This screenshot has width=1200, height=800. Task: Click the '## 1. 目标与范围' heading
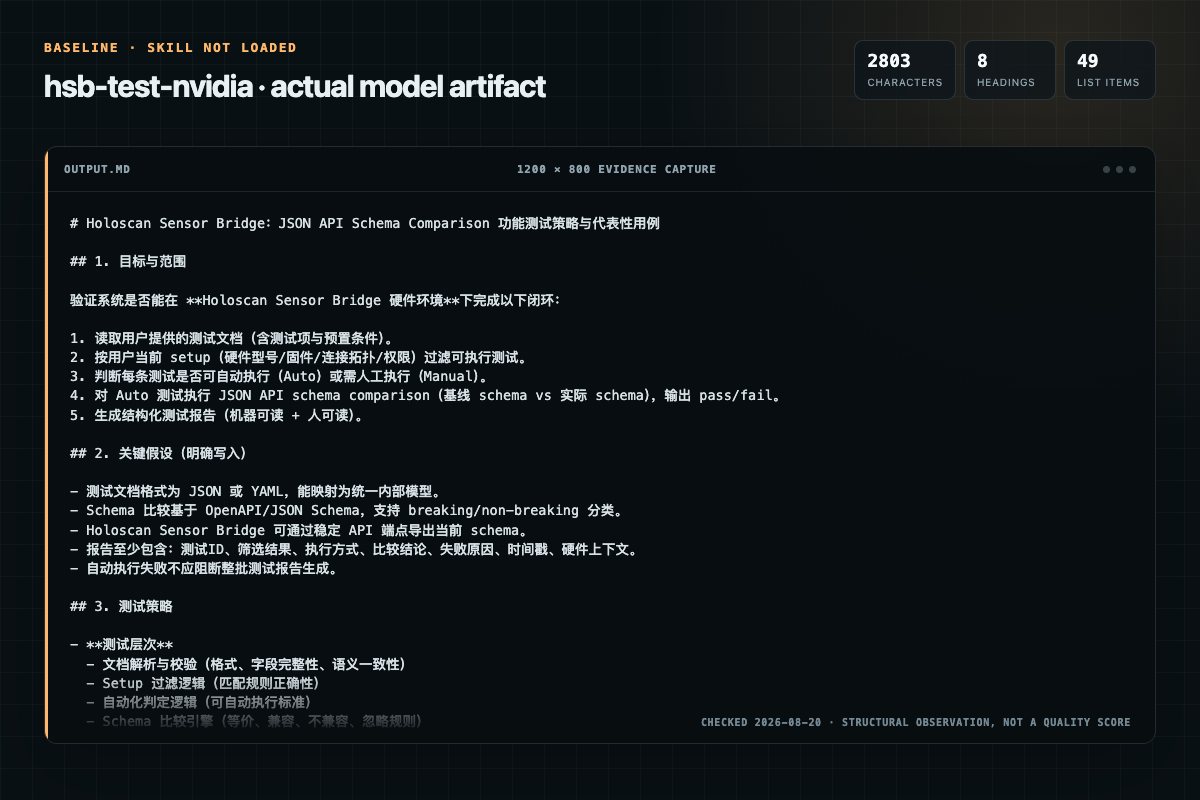point(128,262)
